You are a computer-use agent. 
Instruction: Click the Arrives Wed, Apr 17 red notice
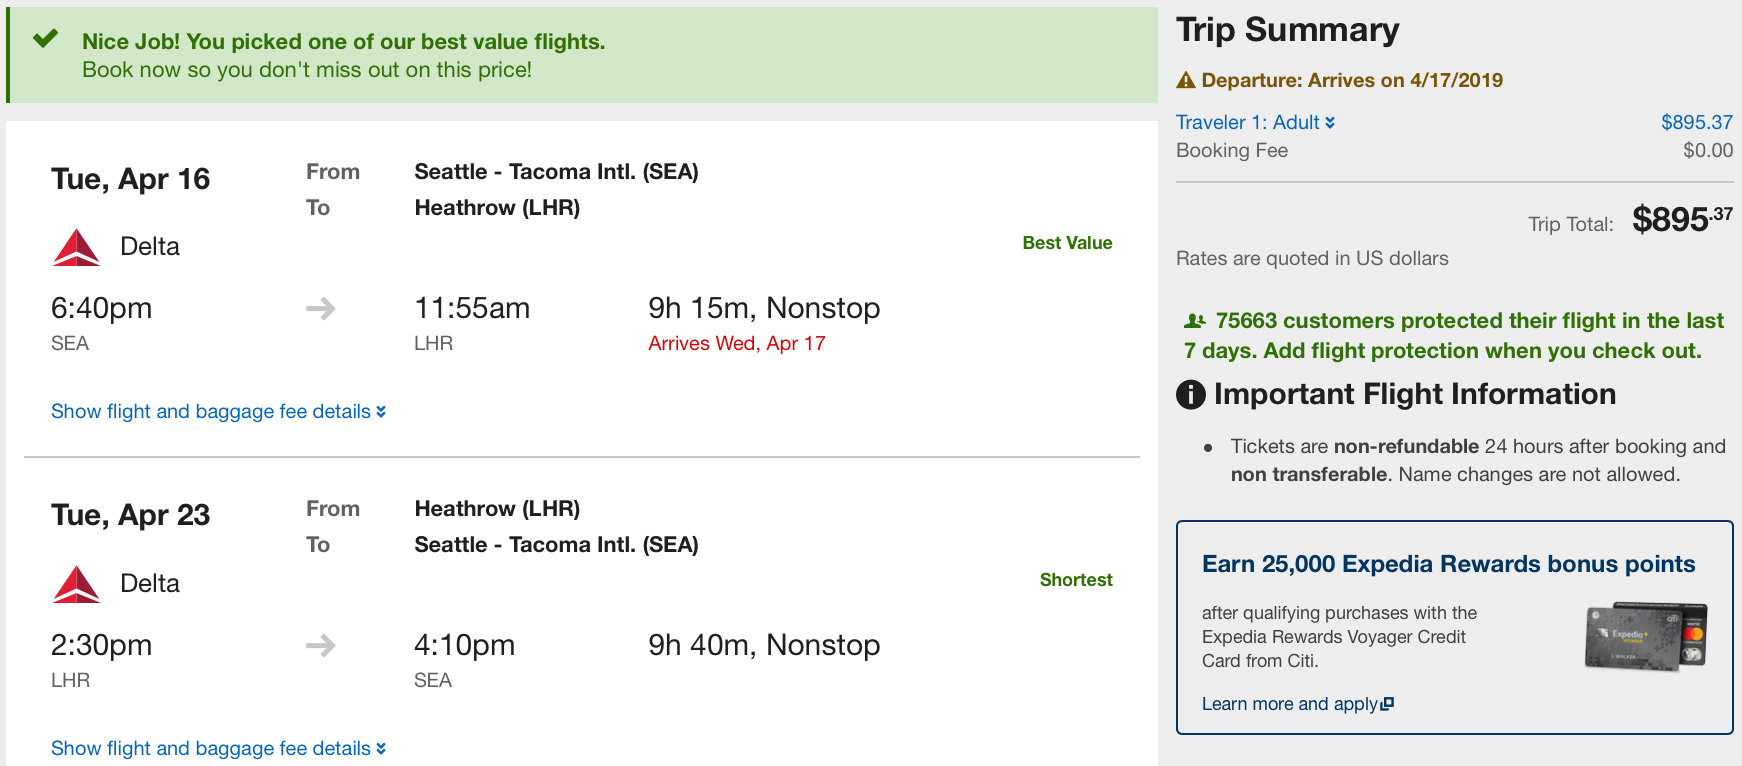tap(737, 343)
